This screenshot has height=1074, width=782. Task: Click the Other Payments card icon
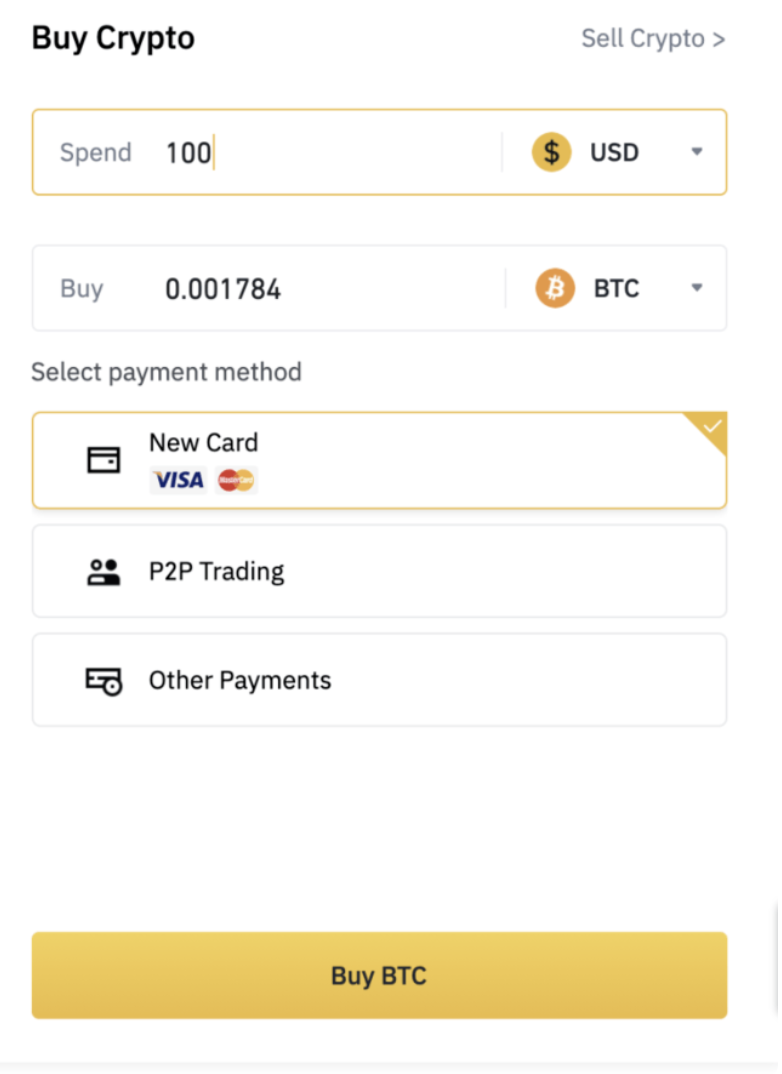[x=103, y=681]
